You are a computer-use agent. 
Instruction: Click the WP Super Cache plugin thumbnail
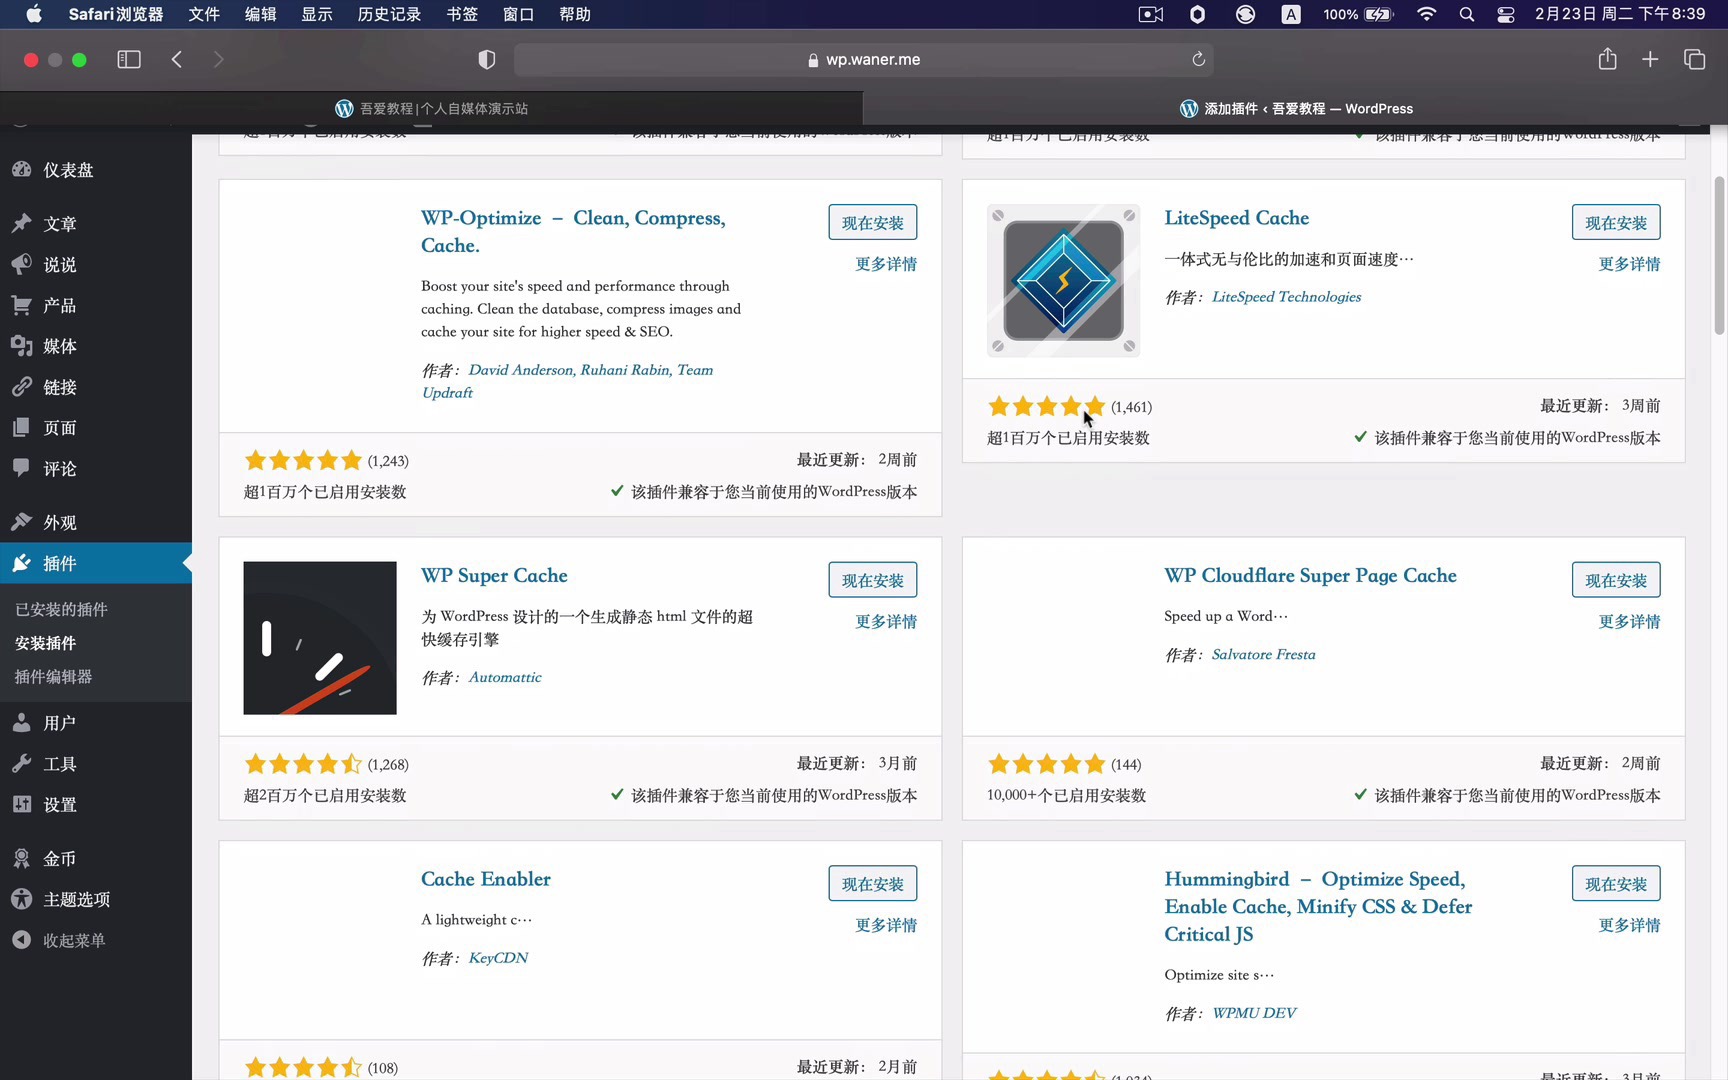[320, 638]
